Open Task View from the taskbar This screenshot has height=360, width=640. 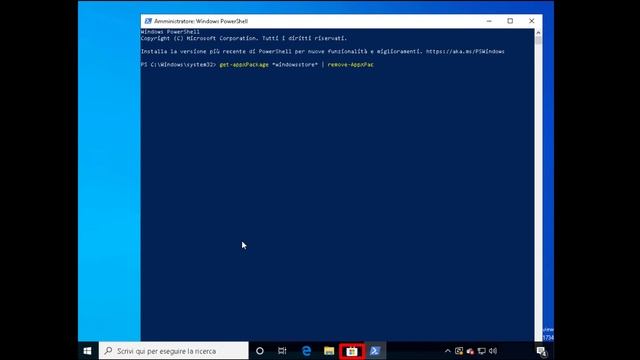(282, 351)
